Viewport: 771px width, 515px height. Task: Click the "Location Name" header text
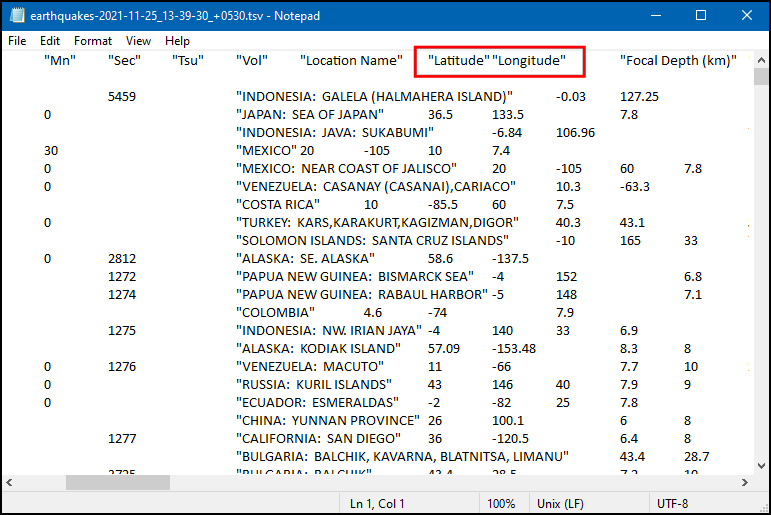point(351,60)
